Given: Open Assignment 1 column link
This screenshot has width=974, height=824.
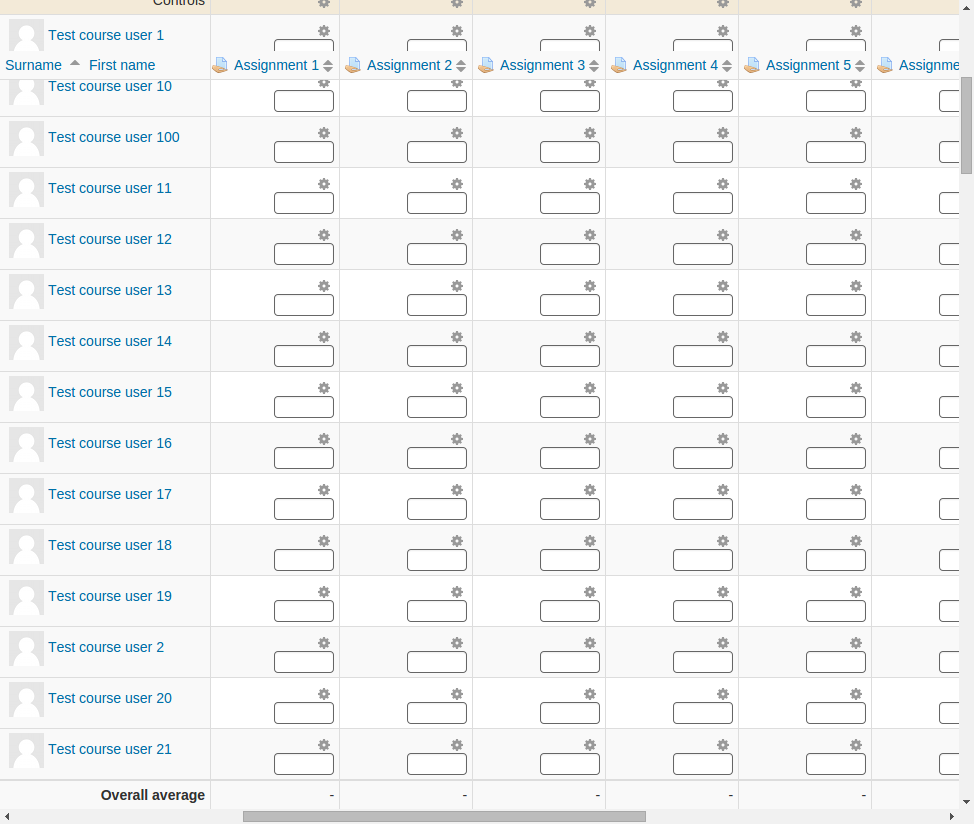Looking at the screenshot, I should (x=276, y=65).
